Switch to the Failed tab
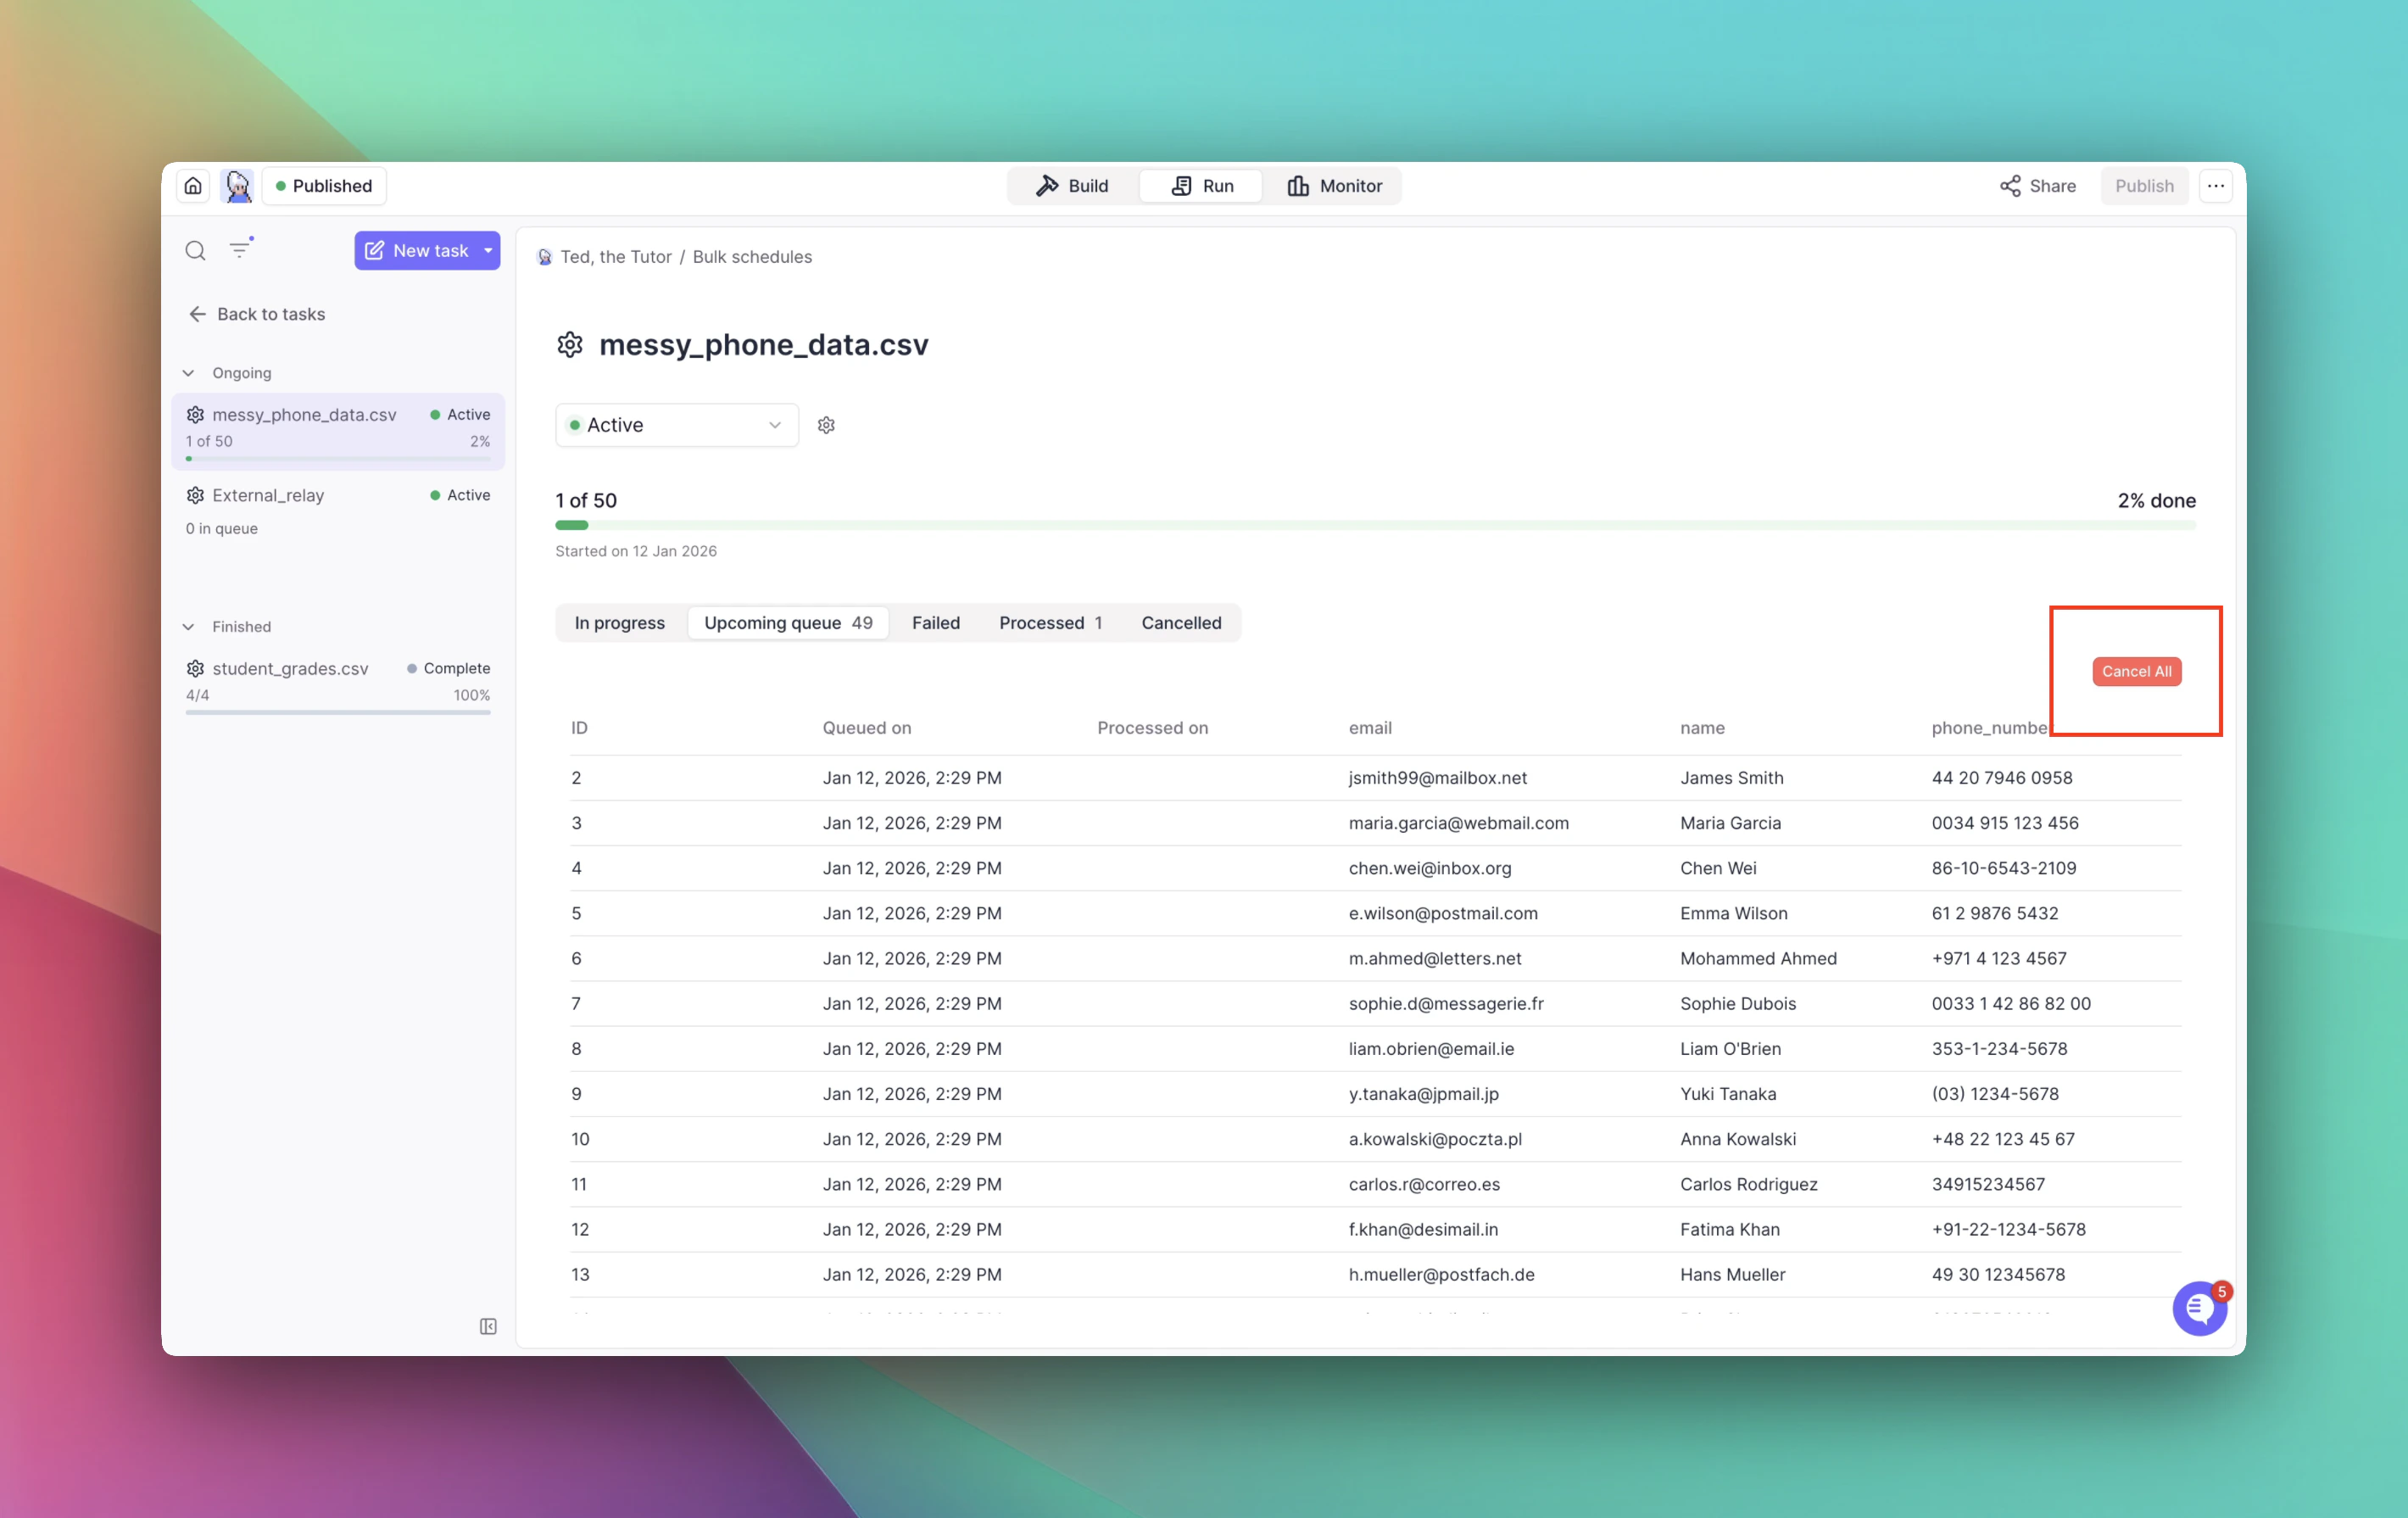 [x=935, y=623]
